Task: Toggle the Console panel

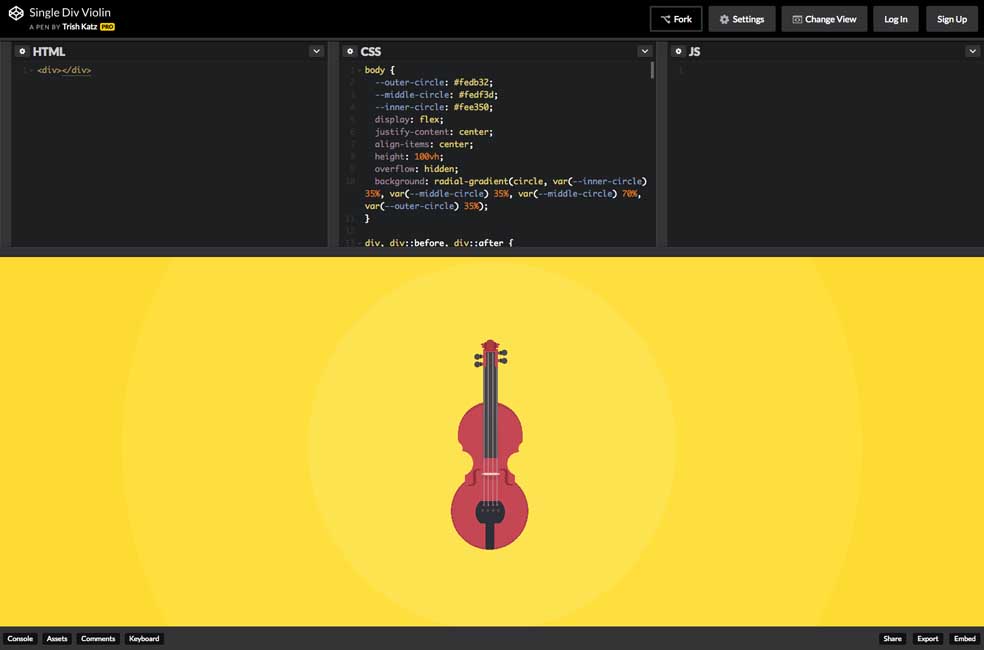Action: point(20,639)
